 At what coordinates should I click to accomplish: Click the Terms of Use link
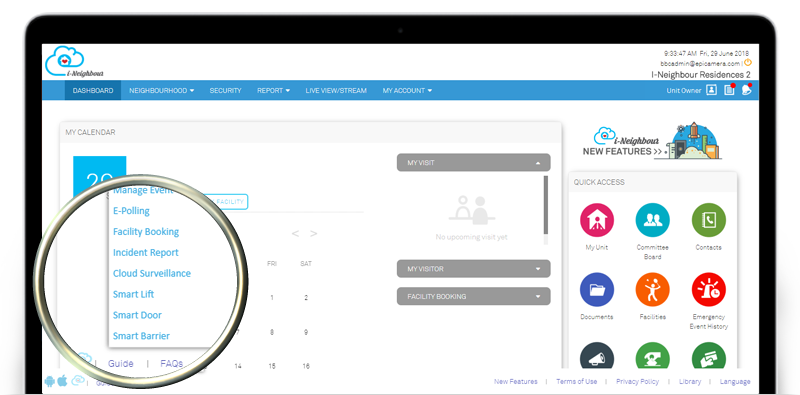577,381
